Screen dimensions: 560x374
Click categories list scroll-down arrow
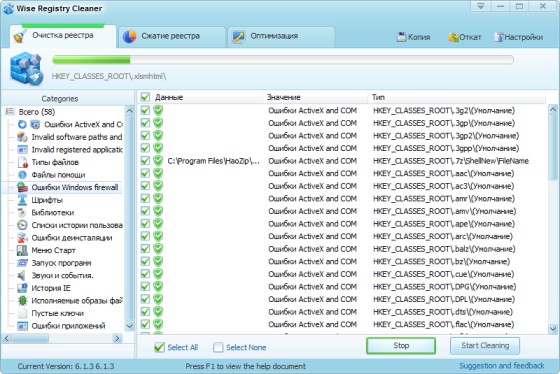129,326
